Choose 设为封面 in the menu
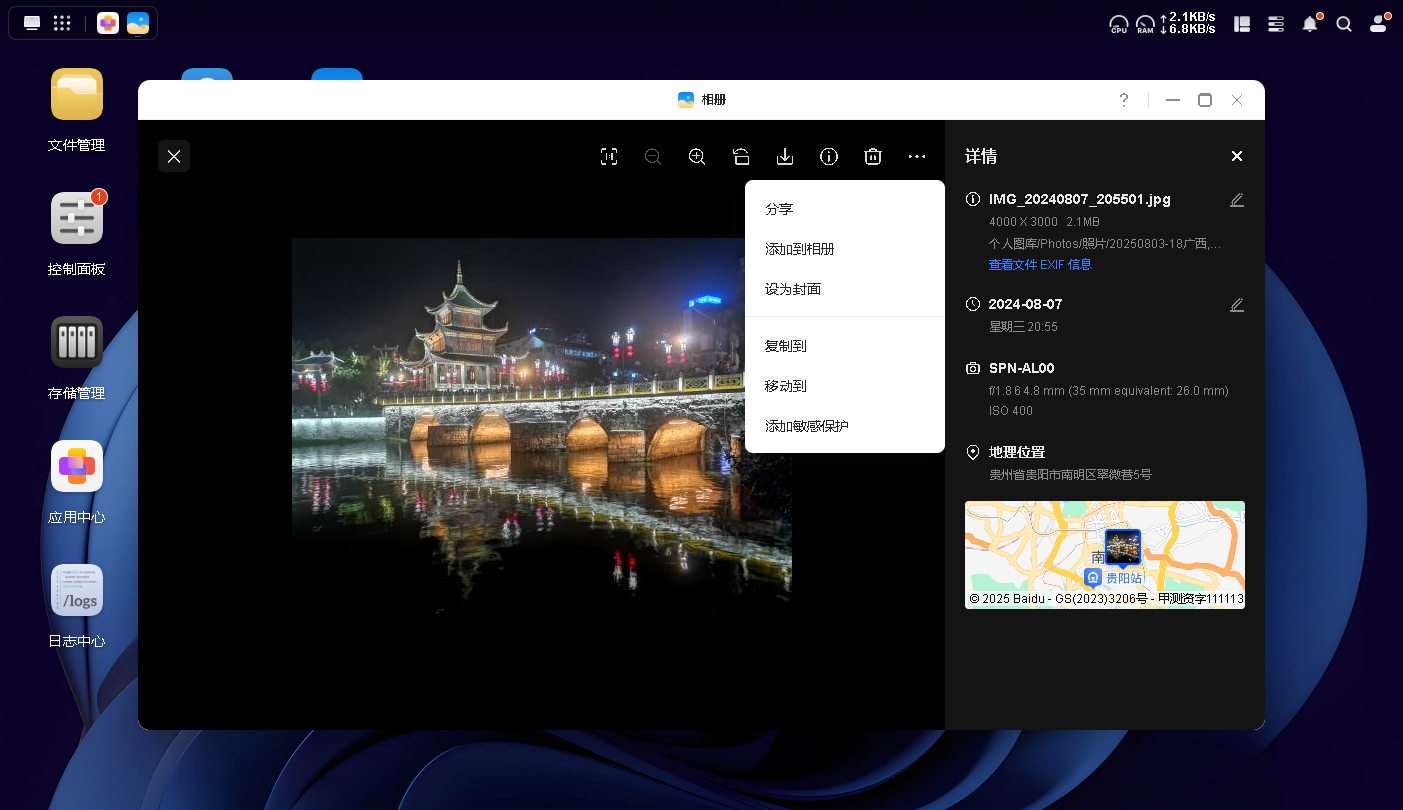 coord(845,289)
